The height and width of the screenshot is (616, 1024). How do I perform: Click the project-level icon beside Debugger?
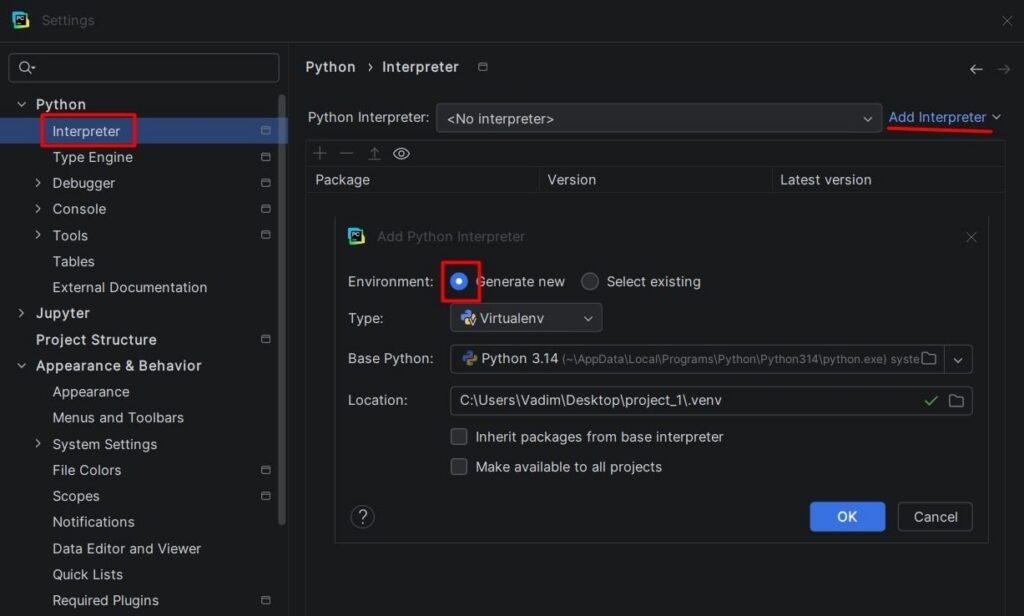click(x=266, y=183)
